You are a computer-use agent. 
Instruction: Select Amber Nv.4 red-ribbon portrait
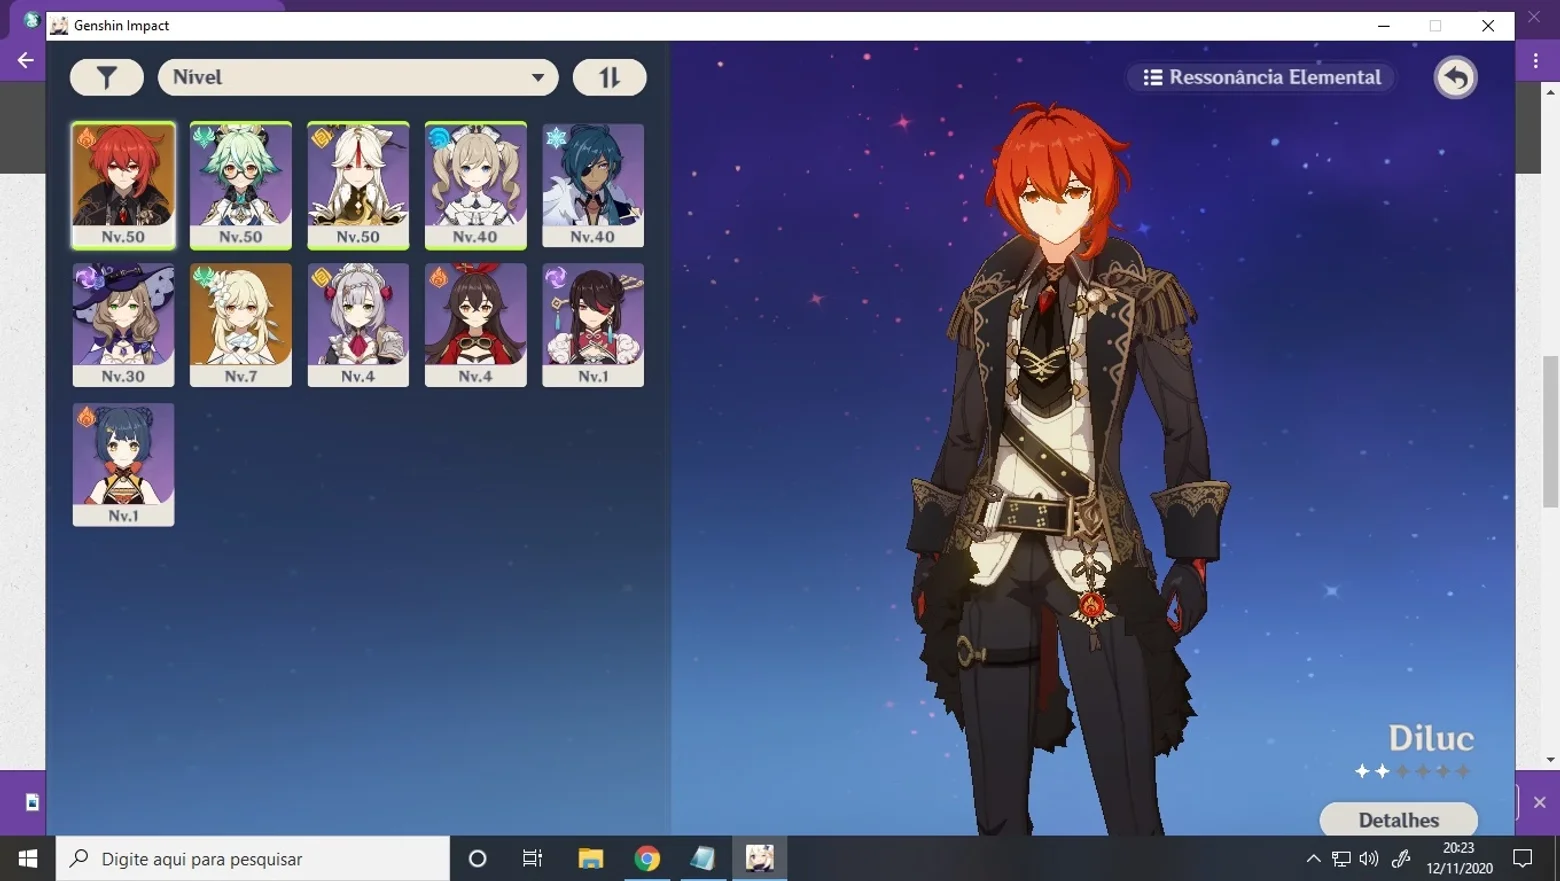tap(475, 325)
